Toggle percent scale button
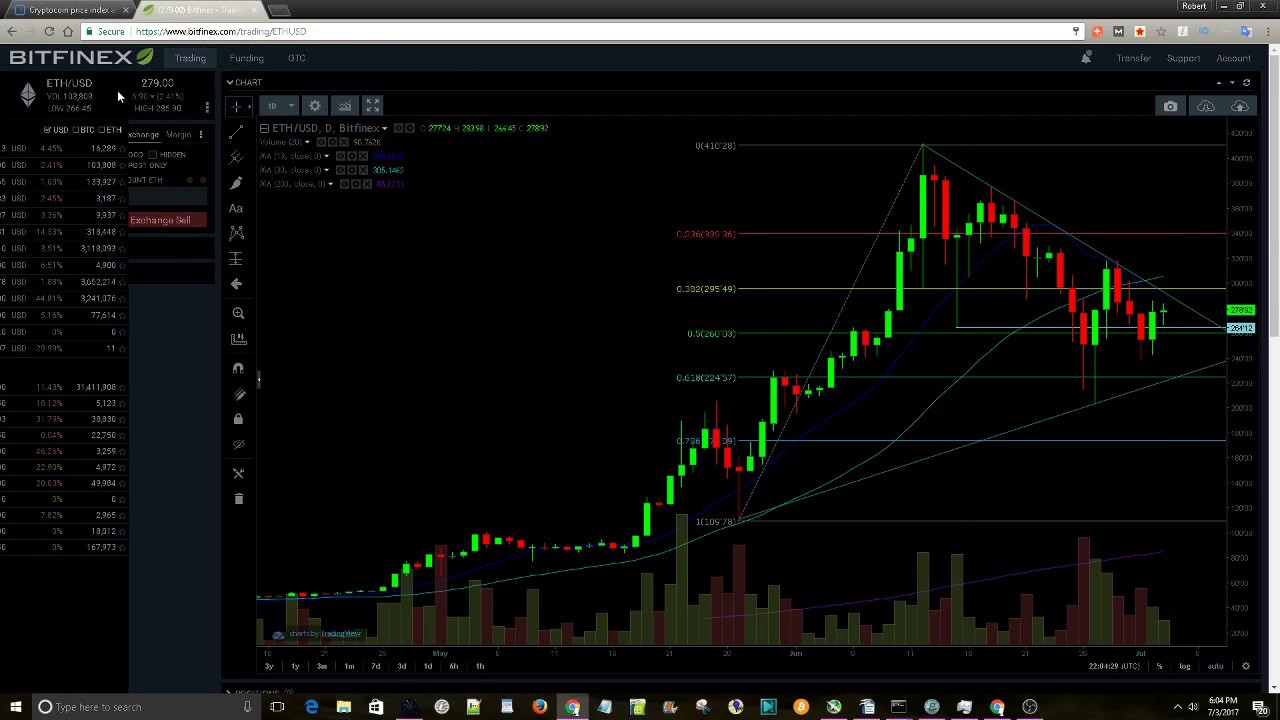The height and width of the screenshot is (720, 1280). [1159, 666]
